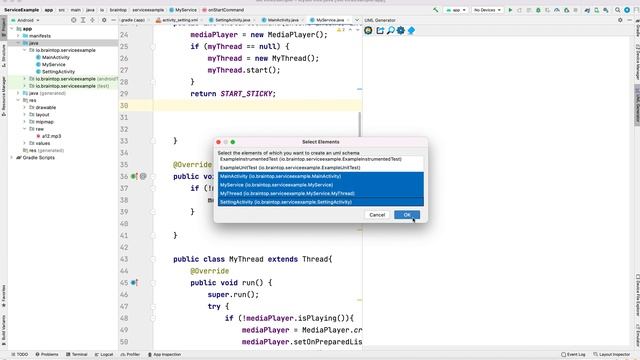Open the Logcat tool window
This screenshot has height=360, width=640.
tap(104, 354)
